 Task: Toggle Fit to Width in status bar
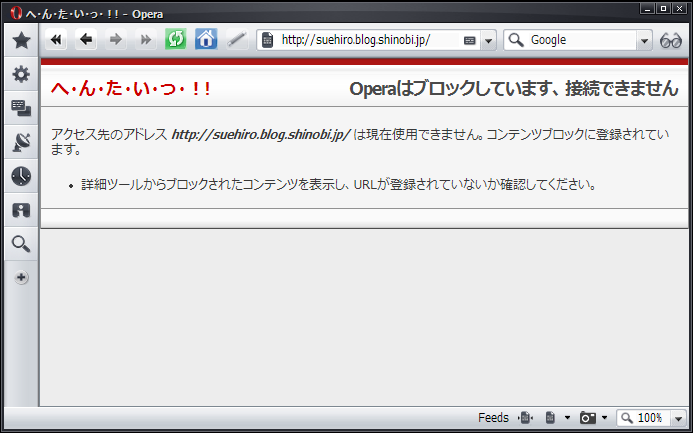(525, 418)
